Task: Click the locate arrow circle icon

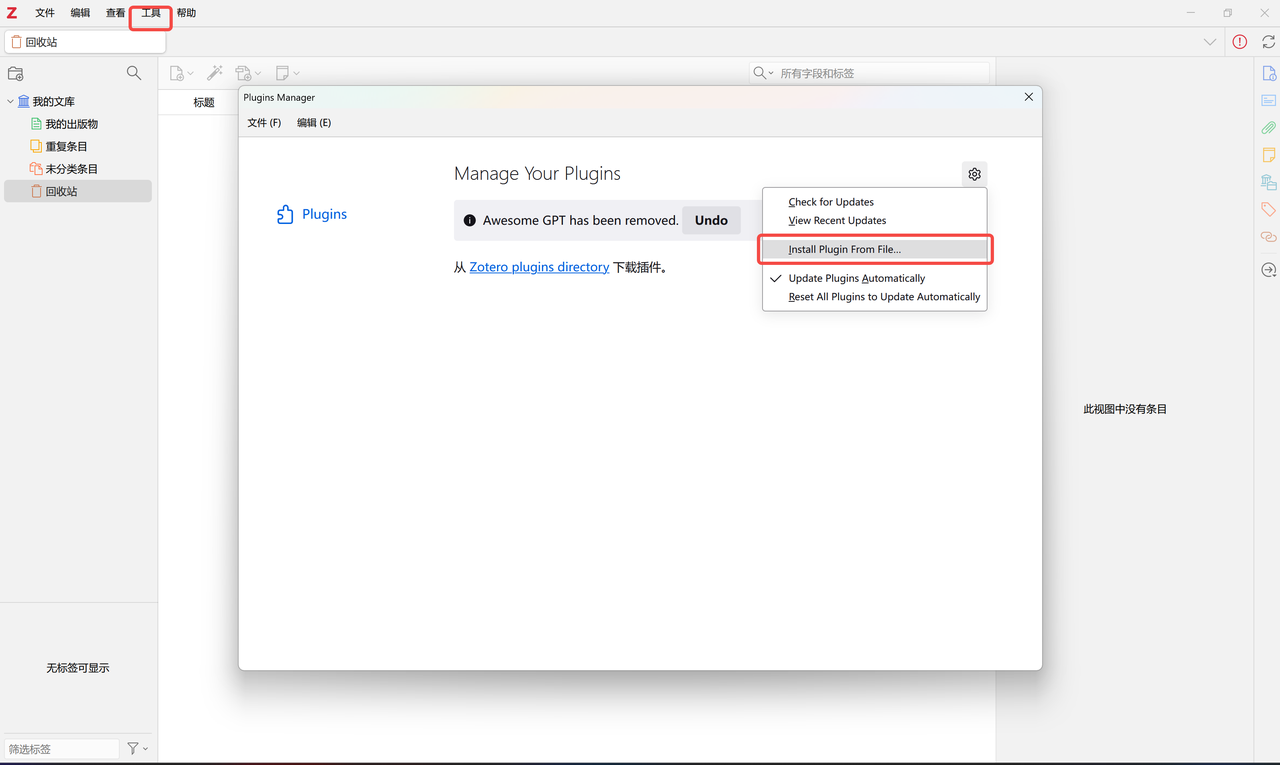Action: pos(1268,270)
